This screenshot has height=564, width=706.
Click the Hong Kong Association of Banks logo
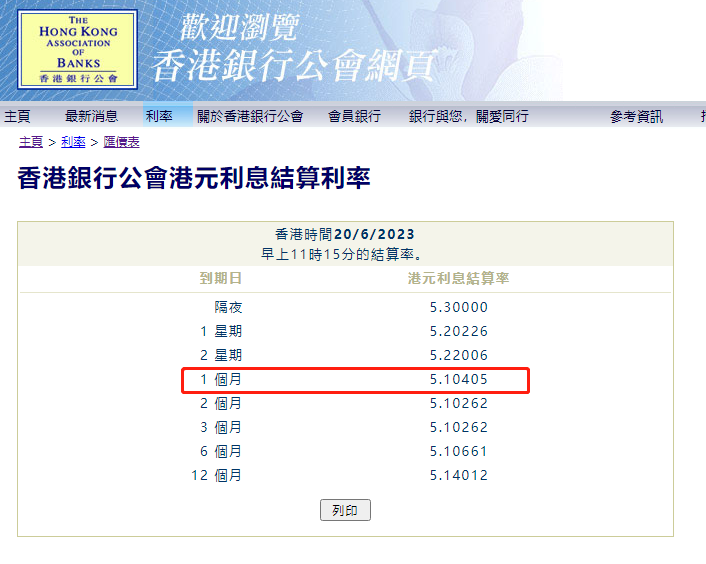click(x=77, y=49)
